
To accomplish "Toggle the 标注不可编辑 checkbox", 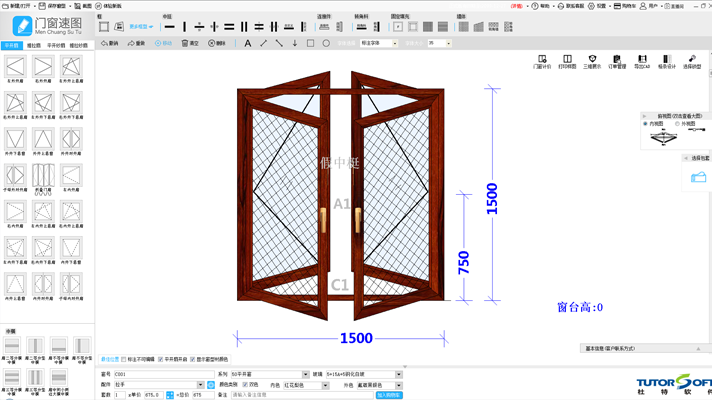I will (124, 359).
